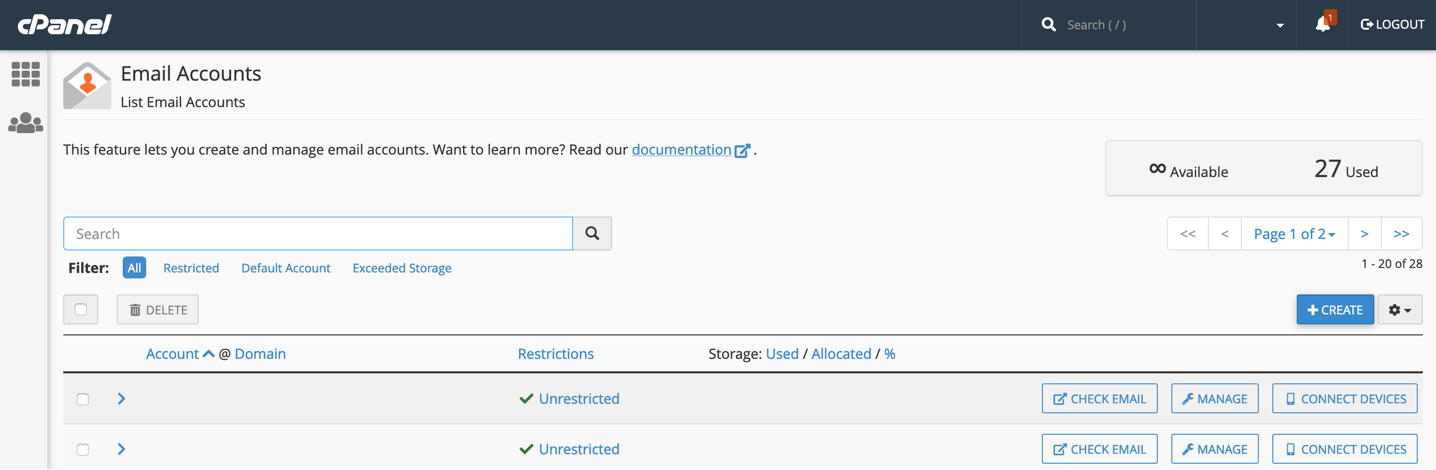The height and width of the screenshot is (470, 1436).
Task: Open the documentation link
Action: pos(681,150)
